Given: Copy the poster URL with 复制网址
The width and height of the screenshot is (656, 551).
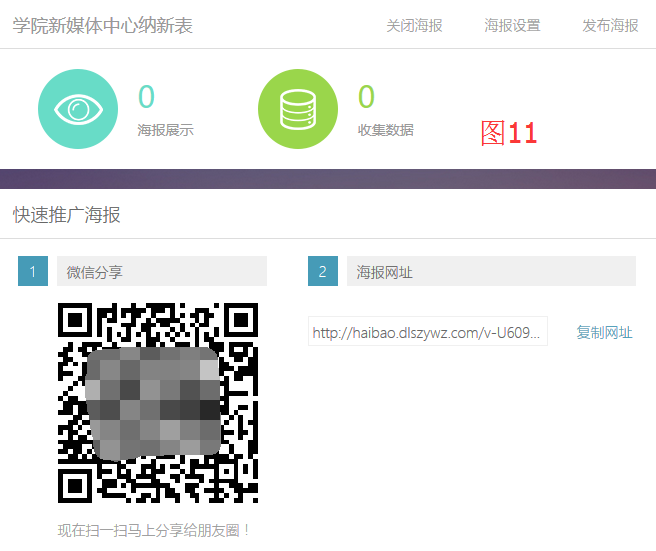Looking at the screenshot, I should click(x=604, y=333).
